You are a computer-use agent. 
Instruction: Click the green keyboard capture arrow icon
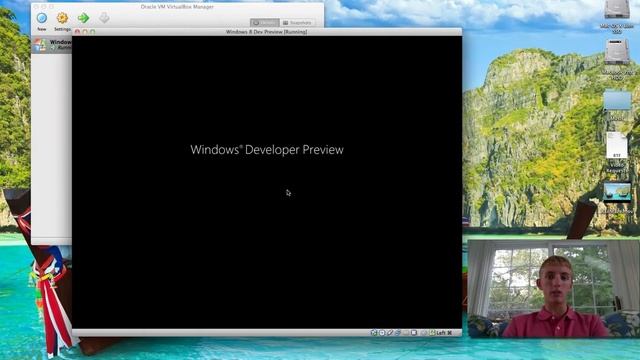click(x=433, y=333)
